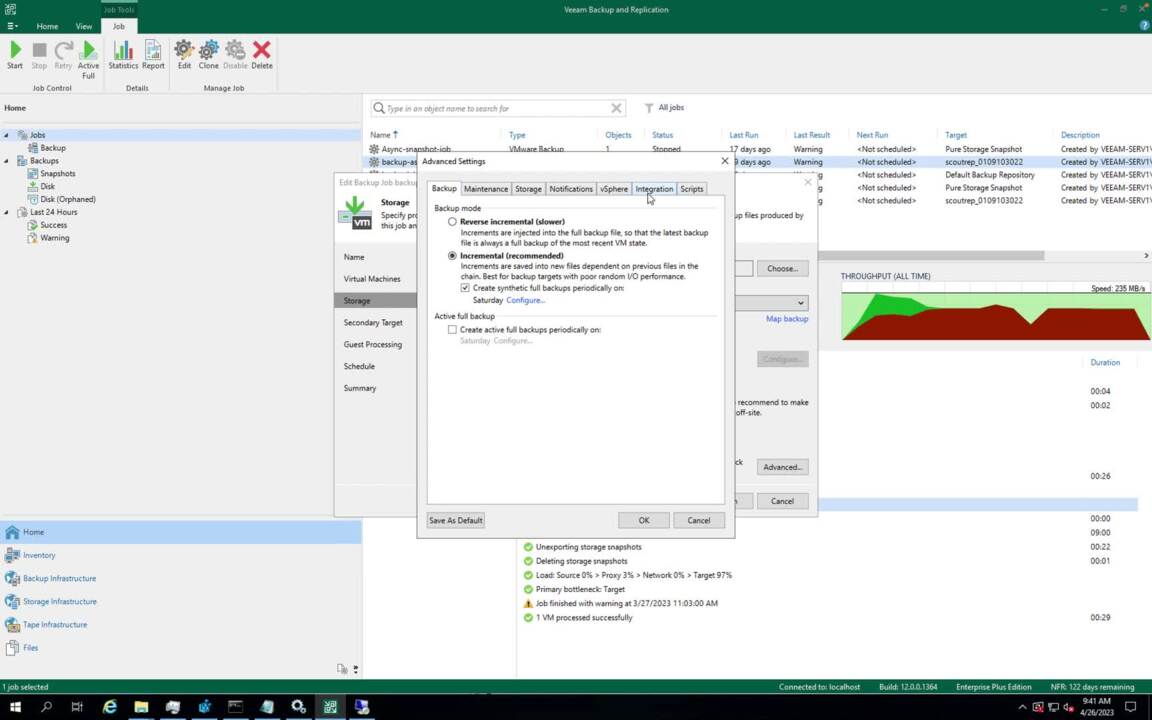
Task: Click the Save As Default button
Action: [456, 520]
